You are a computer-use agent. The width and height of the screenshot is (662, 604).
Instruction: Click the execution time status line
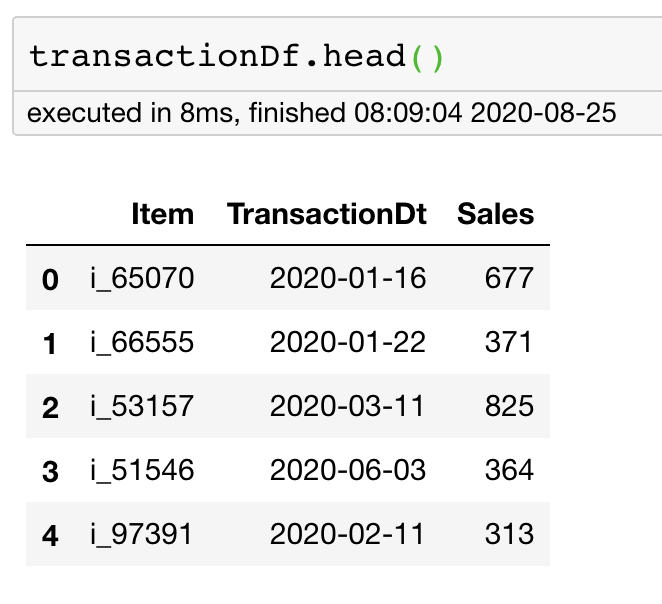point(321,113)
